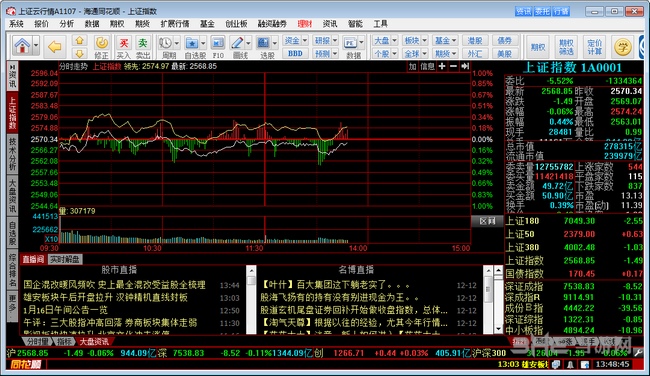The height and width of the screenshot is (376, 650).
Task: Click the BBD toolbar button
Action: [295, 53]
